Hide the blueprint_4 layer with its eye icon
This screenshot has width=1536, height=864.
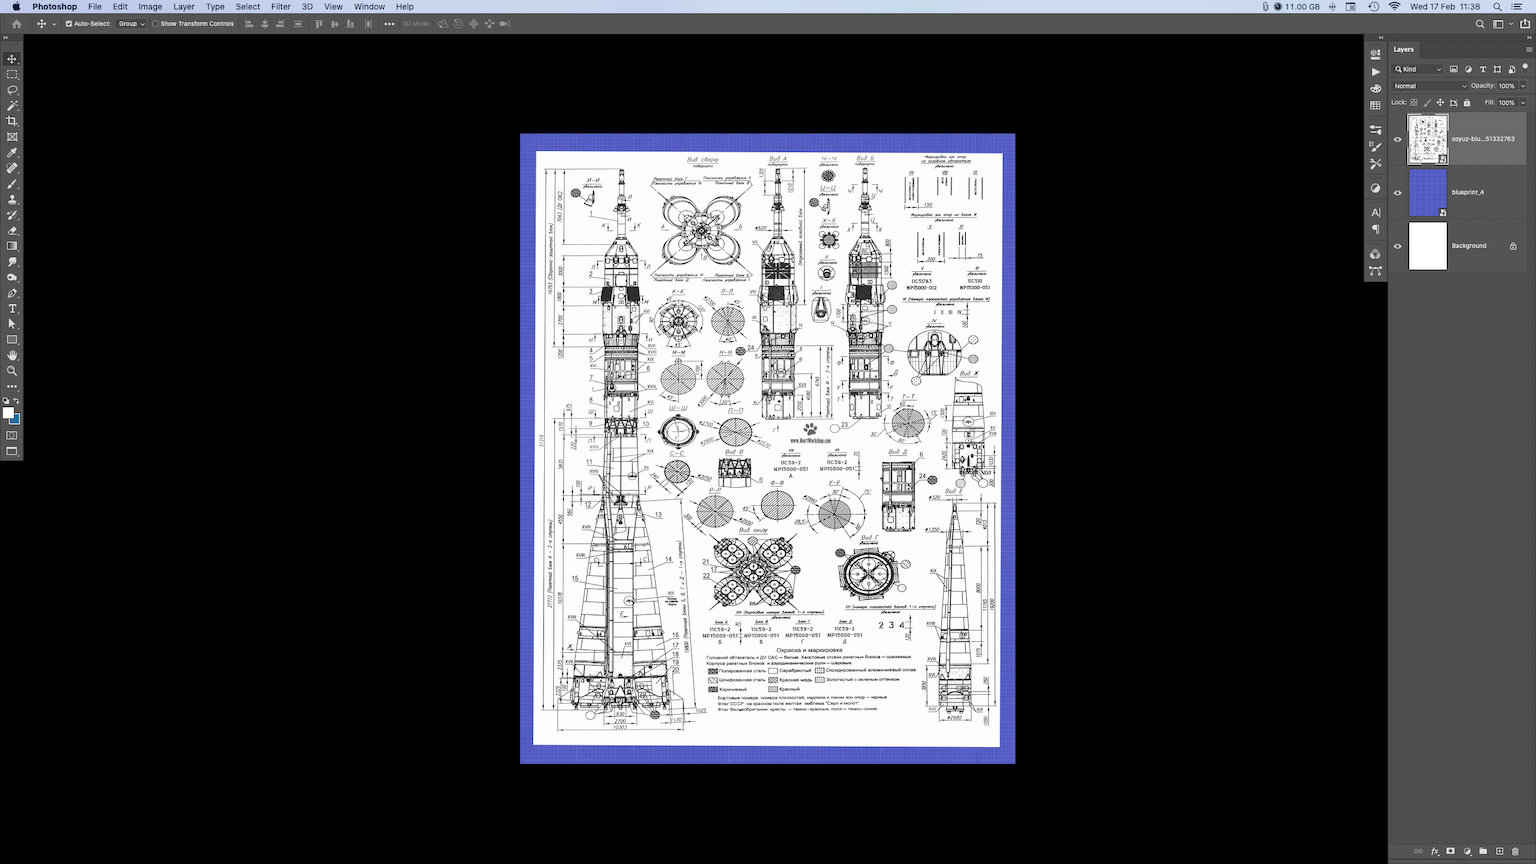coord(1398,193)
